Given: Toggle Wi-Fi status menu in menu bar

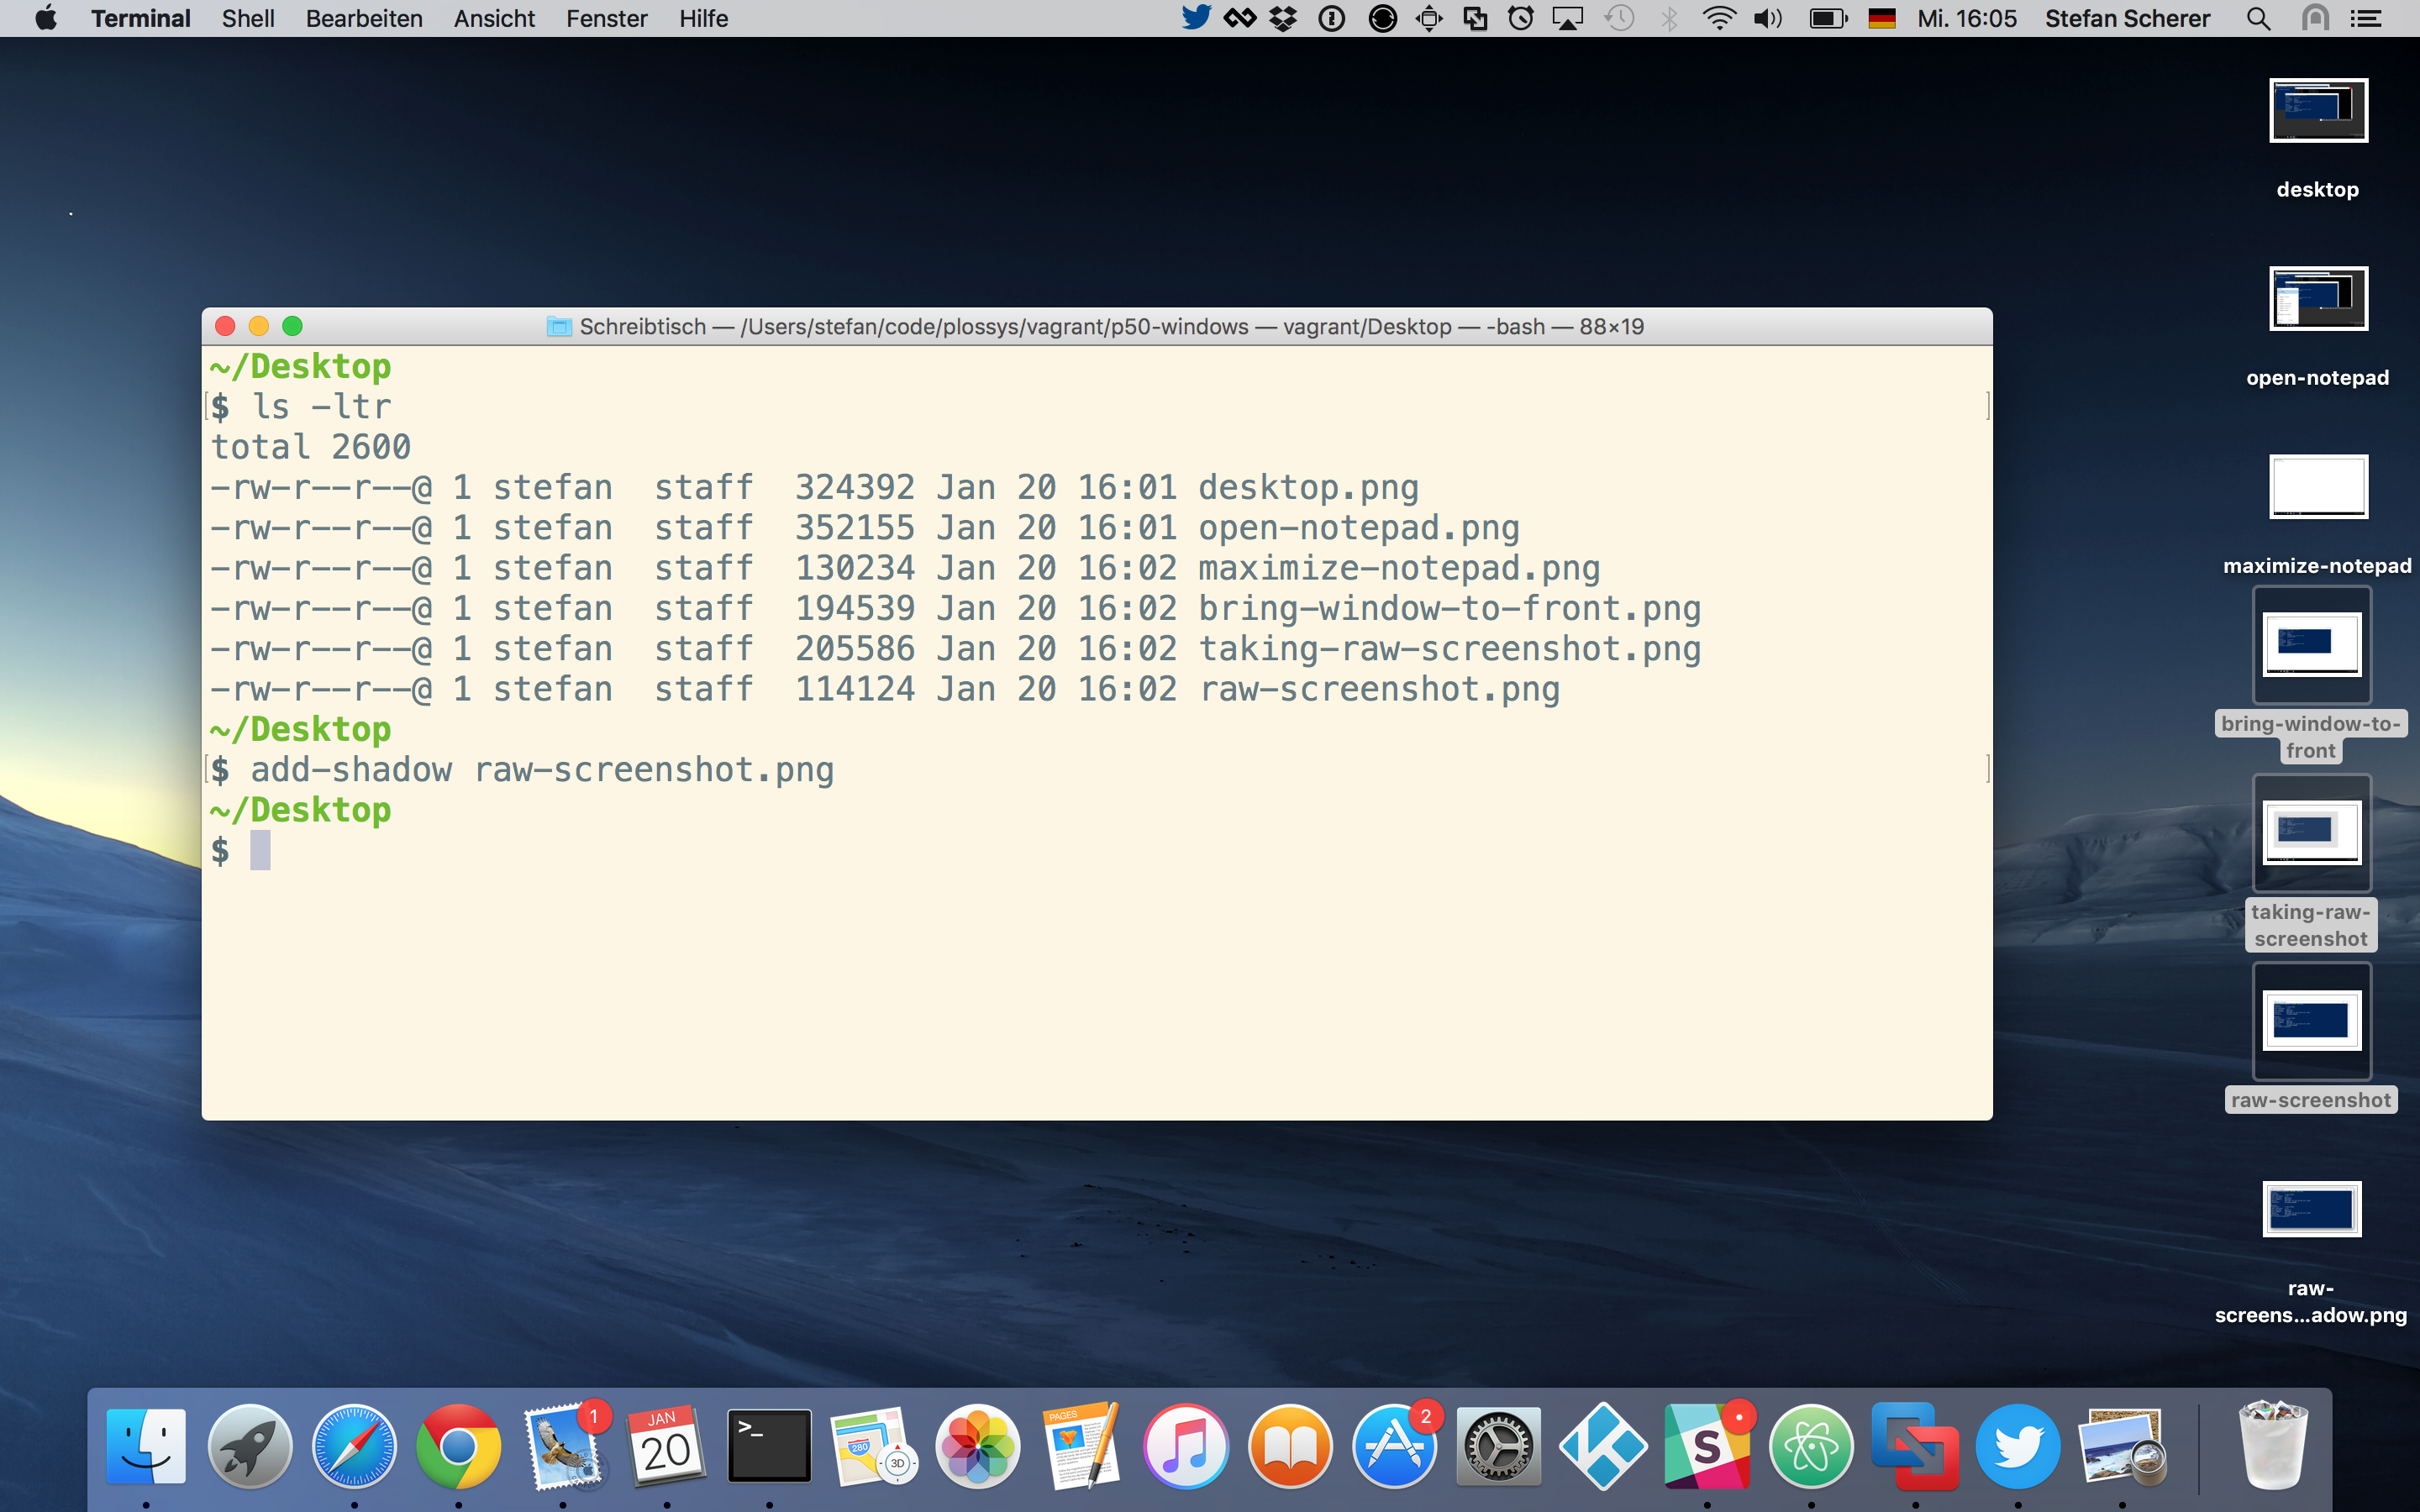Looking at the screenshot, I should click(1719, 18).
